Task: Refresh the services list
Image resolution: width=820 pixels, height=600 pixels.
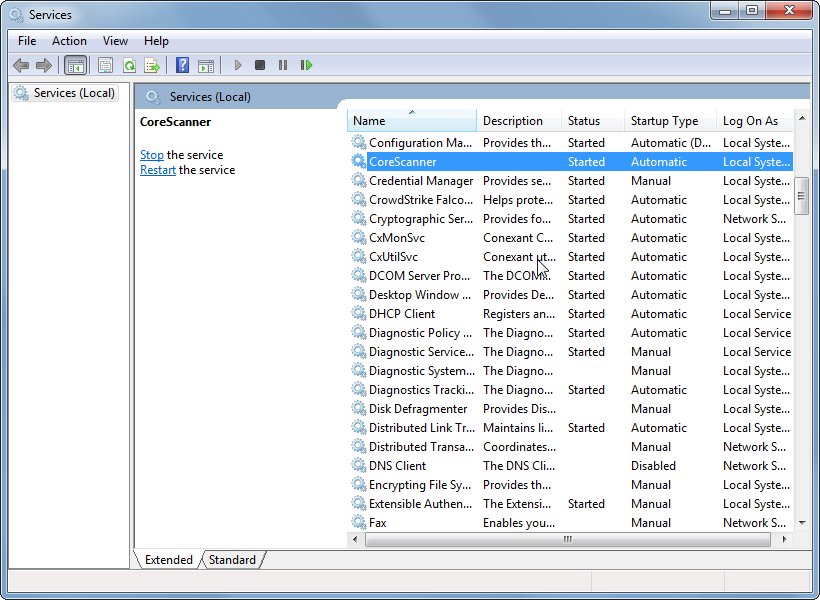Action: click(129, 65)
